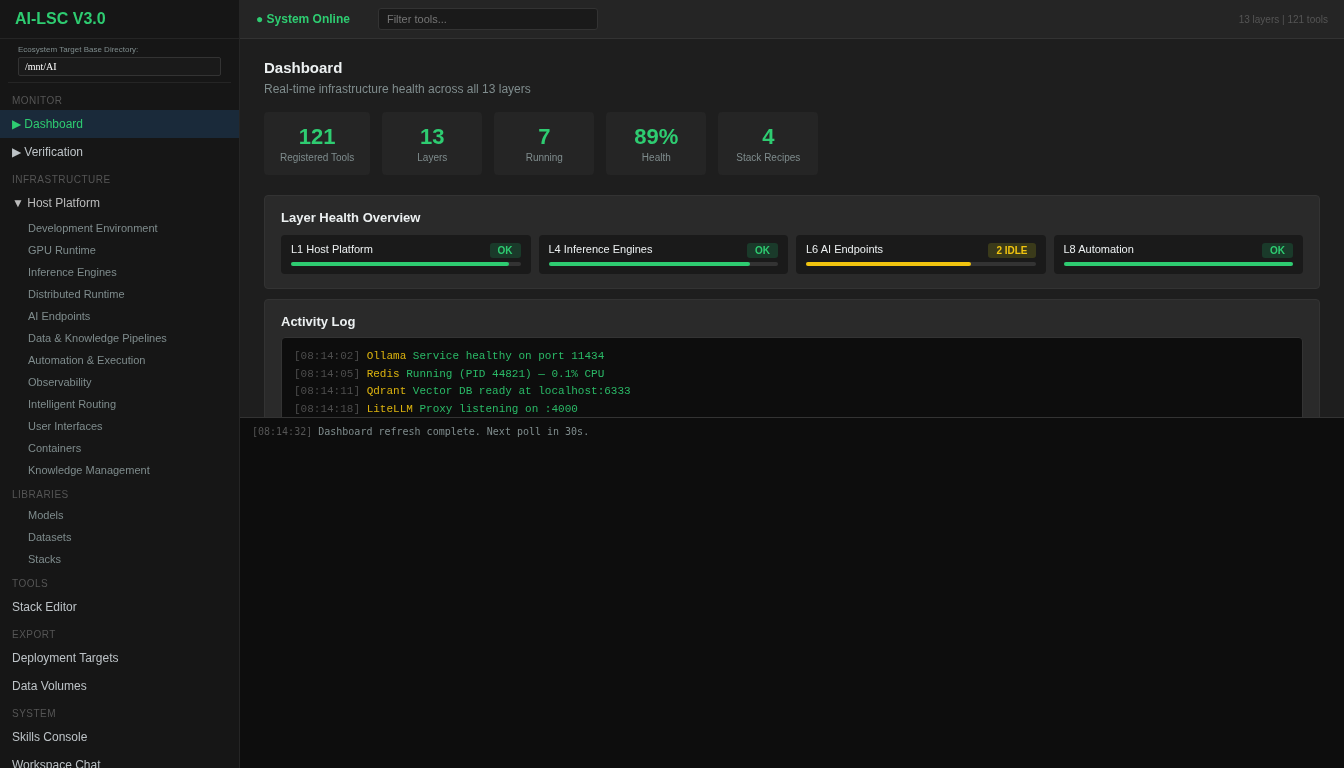Click the L6 AI Endpoints yellow progress bar
This screenshot has width=1344, height=768.
pyautogui.click(x=888, y=264)
